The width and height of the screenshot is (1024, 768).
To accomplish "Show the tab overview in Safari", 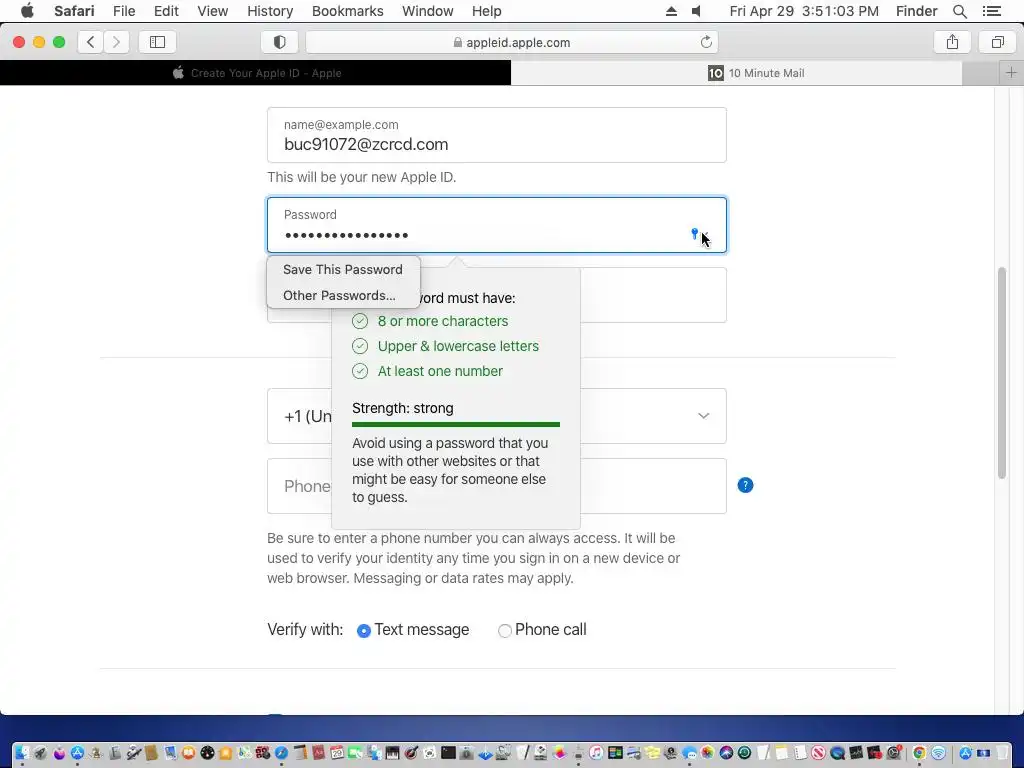I will pos(997,42).
